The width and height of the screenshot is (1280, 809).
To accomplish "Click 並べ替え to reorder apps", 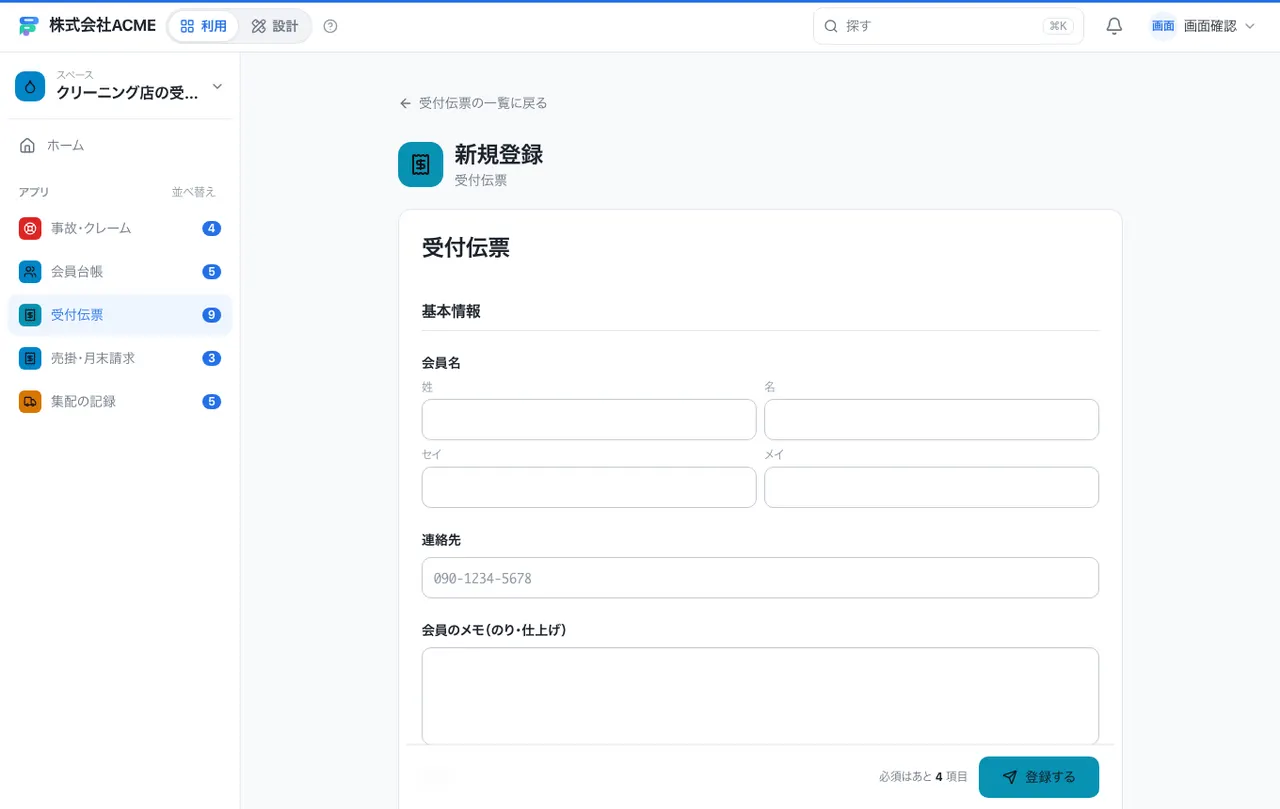I will [194, 192].
